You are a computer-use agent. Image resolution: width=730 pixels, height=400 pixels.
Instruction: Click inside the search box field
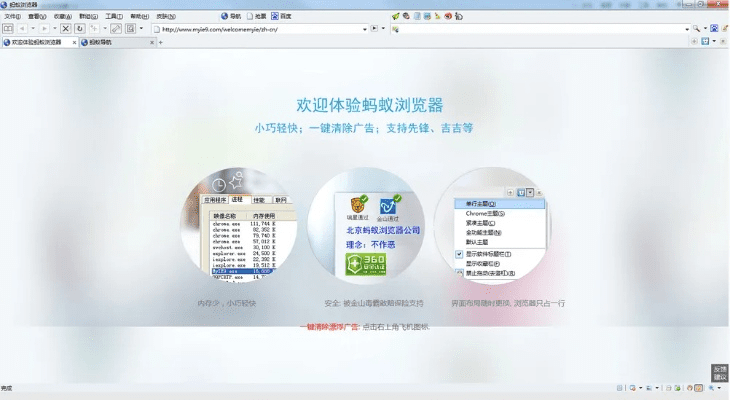(x=541, y=29)
